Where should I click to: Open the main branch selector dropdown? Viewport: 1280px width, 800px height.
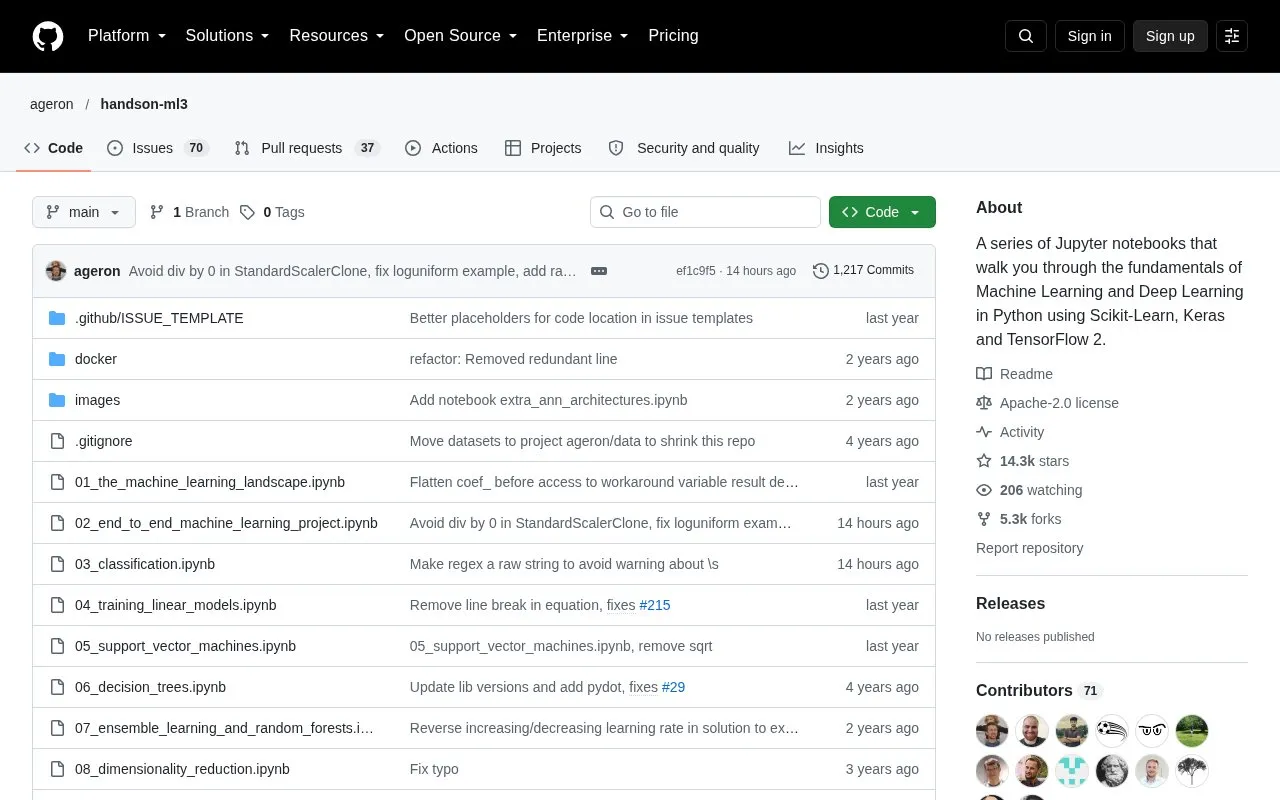click(x=84, y=212)
